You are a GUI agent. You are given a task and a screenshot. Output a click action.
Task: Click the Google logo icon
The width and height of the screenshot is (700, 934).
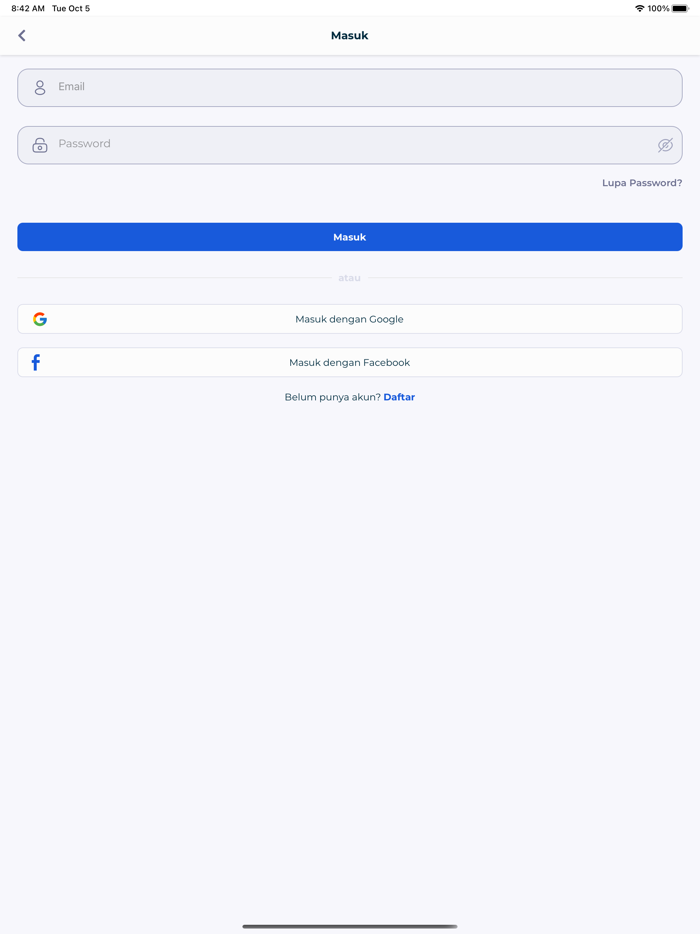(x=40, y=319)
